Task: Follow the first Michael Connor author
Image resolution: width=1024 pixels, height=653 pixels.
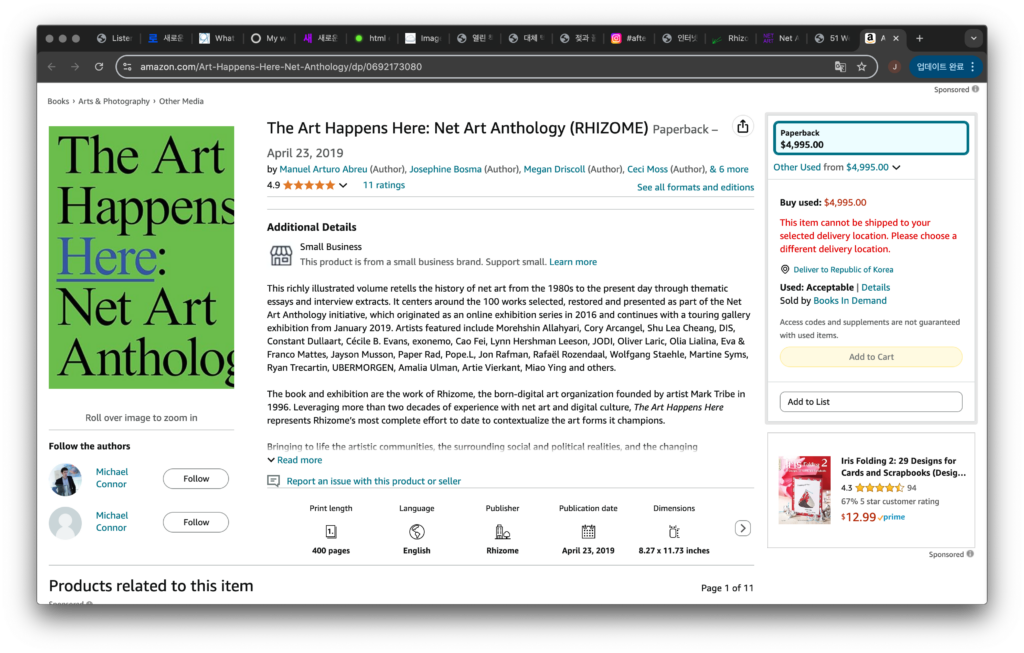Action: pyautogui.click(x=196, y=479)
